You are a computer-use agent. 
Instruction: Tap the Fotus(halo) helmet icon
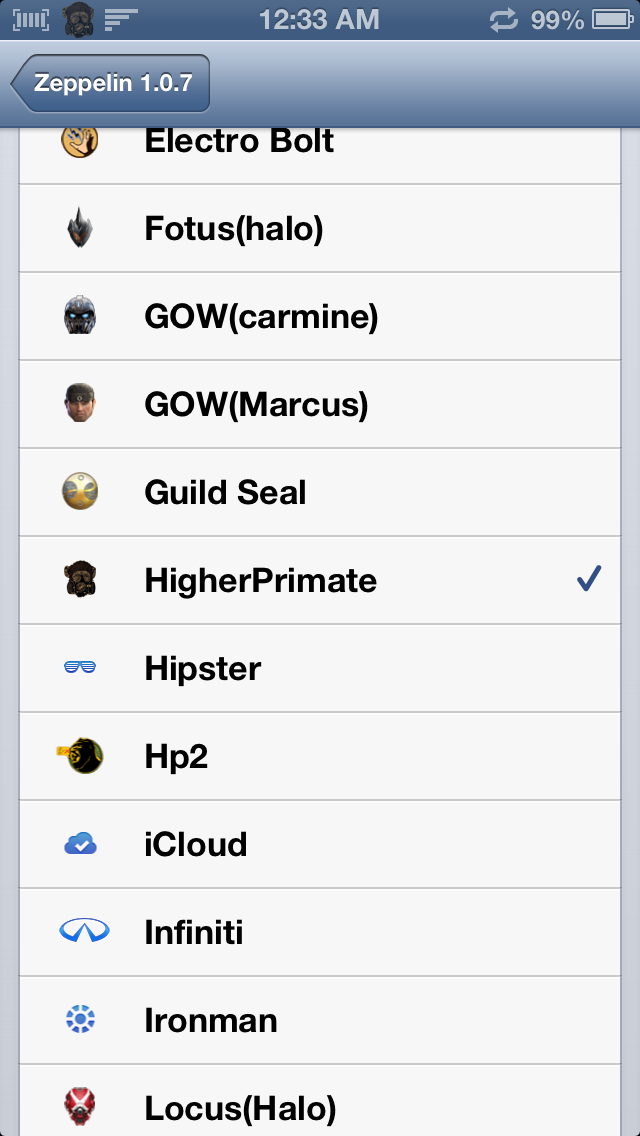(x=80, y=228)
